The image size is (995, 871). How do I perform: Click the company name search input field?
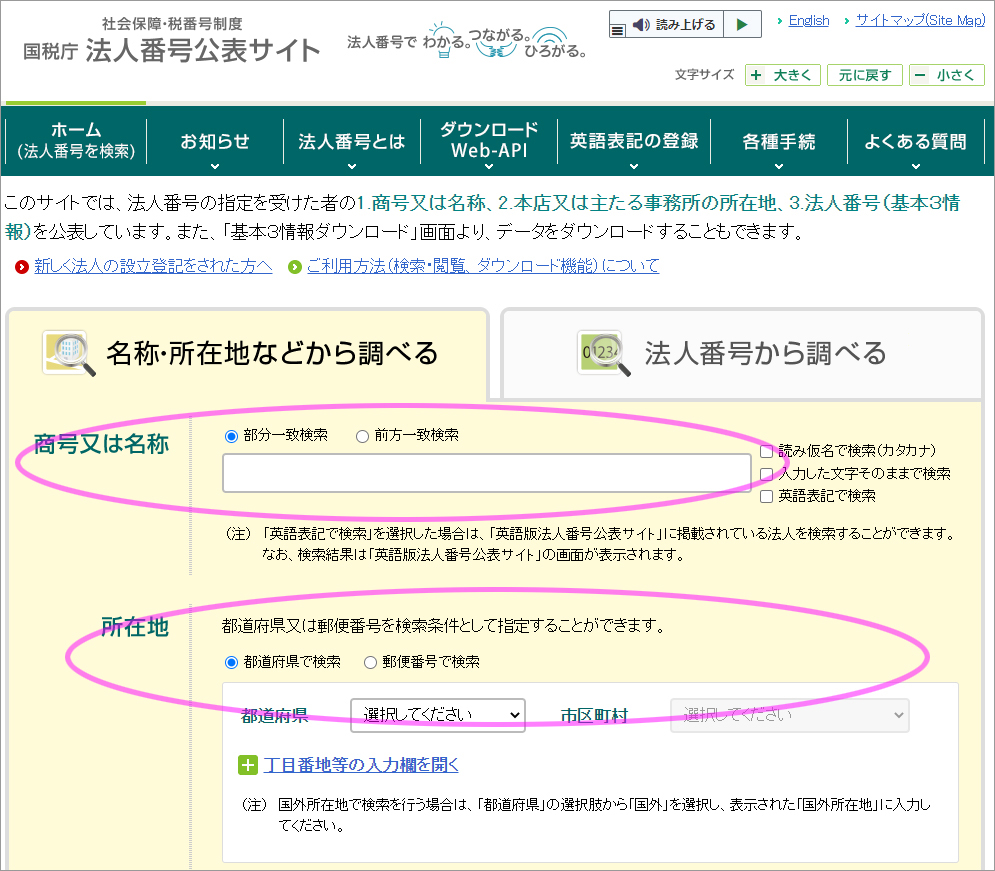tap(486, 472)
